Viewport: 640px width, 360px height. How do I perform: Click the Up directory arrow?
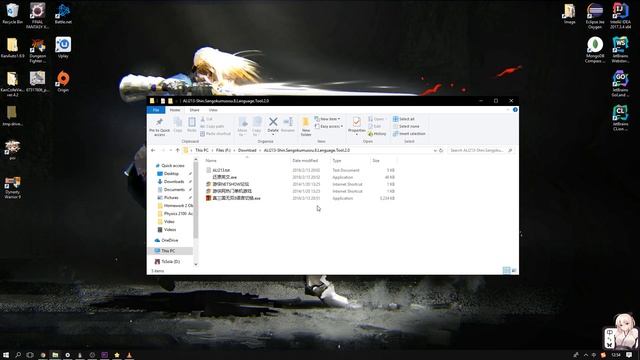pyautogui.click(x=178, y=151)
